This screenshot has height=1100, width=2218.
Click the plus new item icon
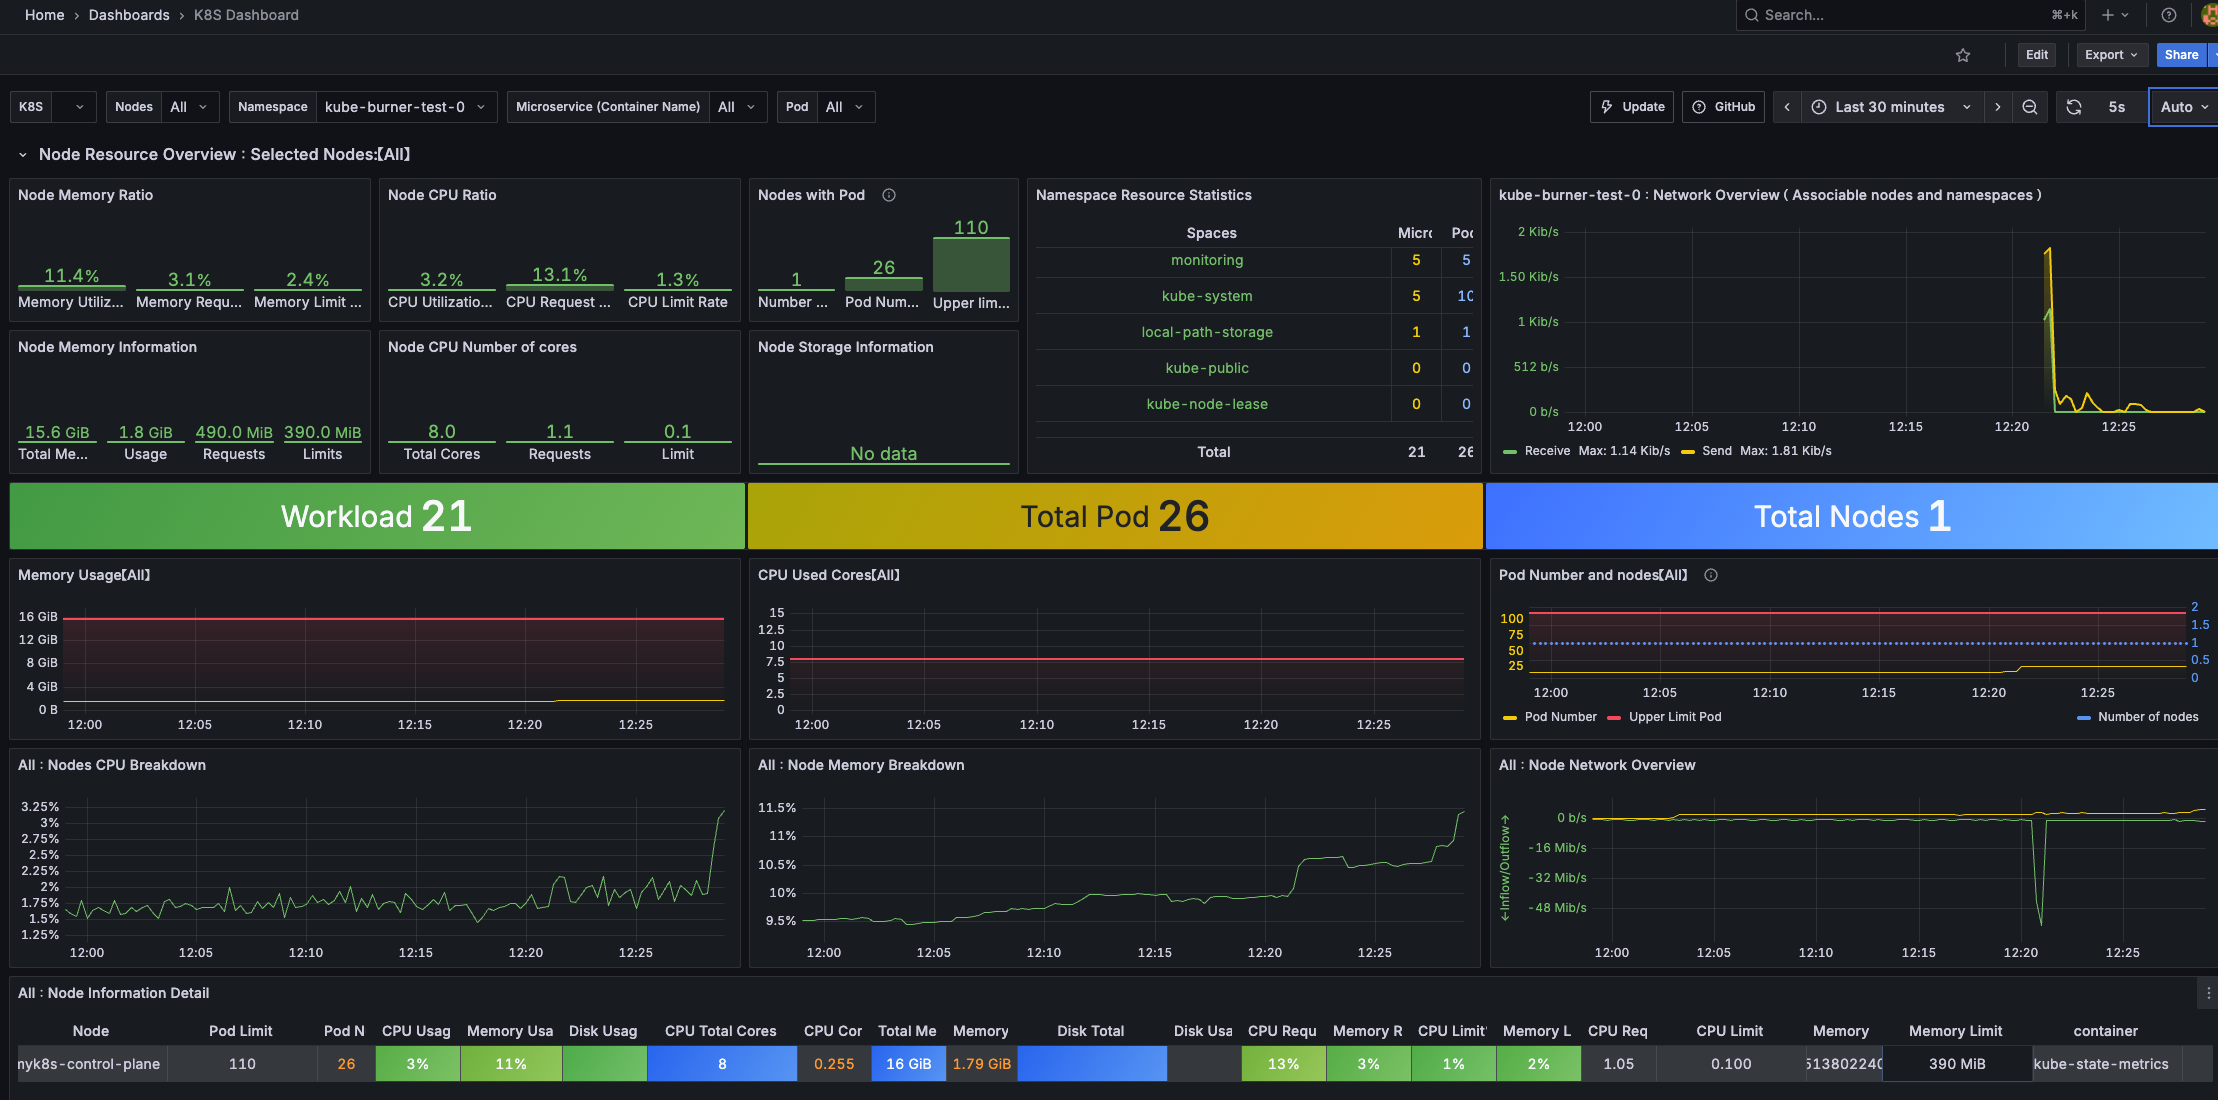pyautogui.click(x=2108, y=15)
